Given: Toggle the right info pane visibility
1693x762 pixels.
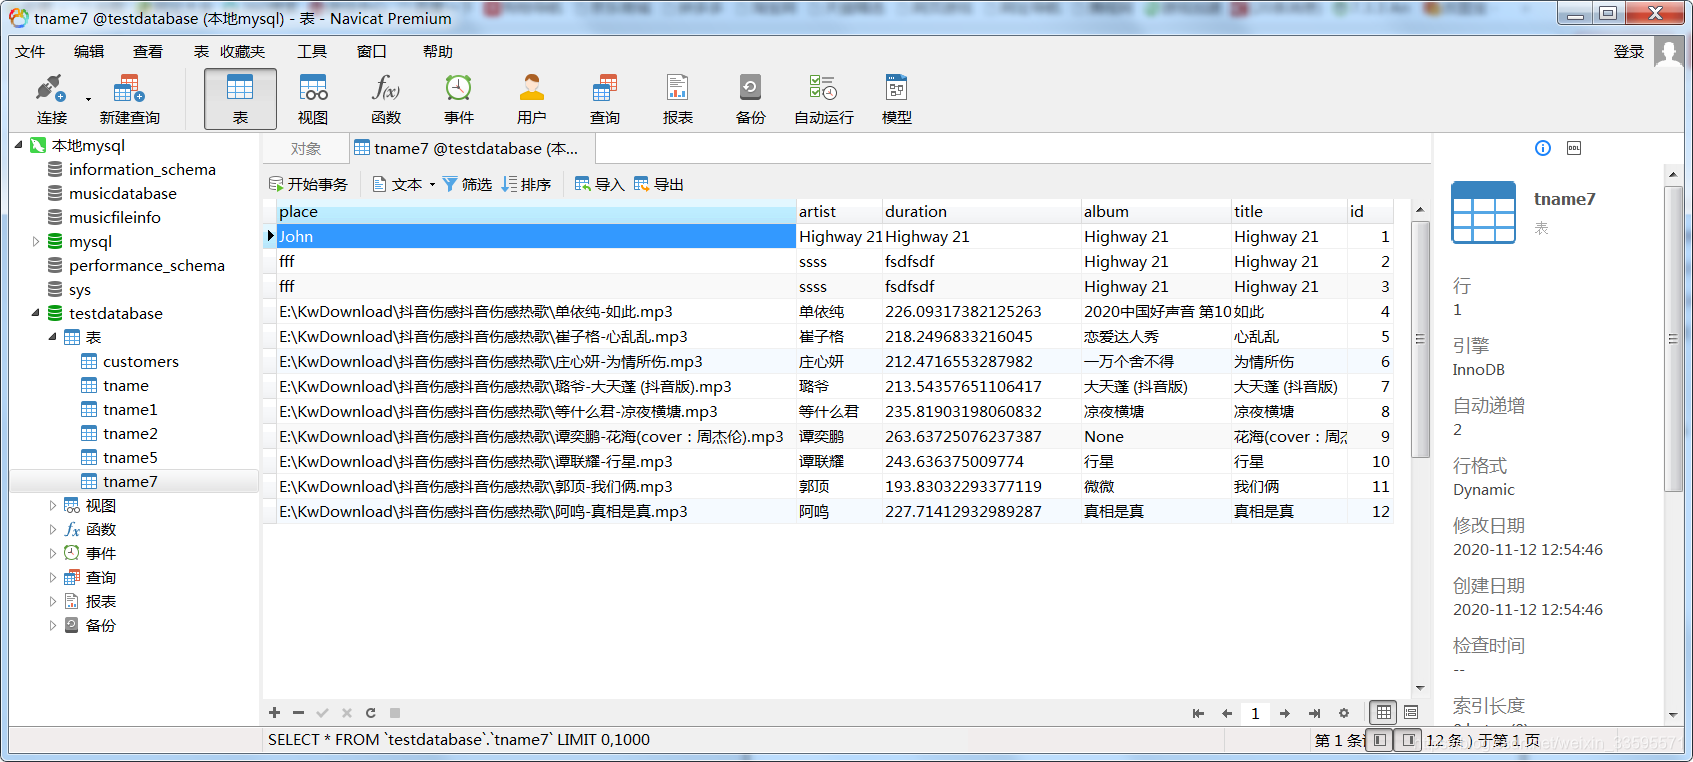Looking at the screenshot, I should click(1408, 740).
